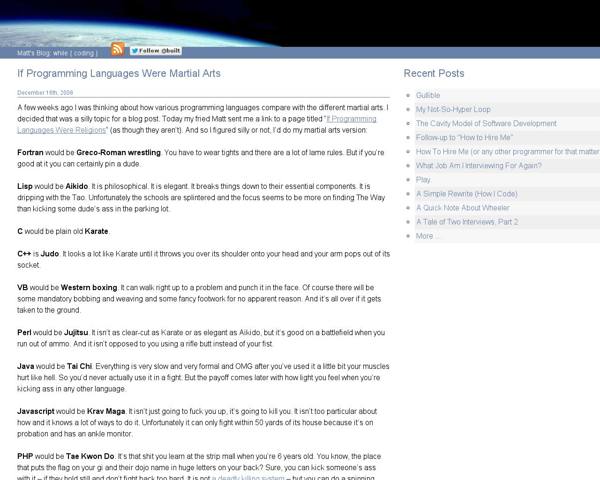Go to the post titled Play
The height and width of the screenshot is (480, 600).
423,180
